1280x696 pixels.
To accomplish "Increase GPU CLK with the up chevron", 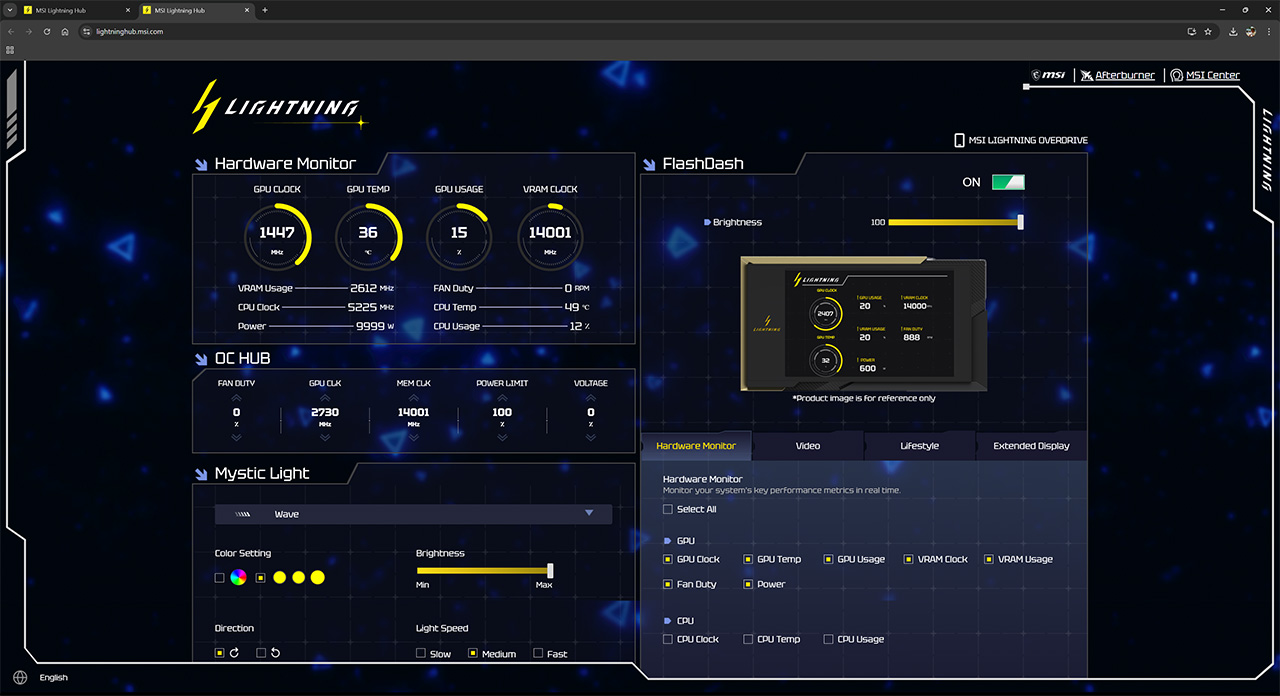I will (325, 398).
